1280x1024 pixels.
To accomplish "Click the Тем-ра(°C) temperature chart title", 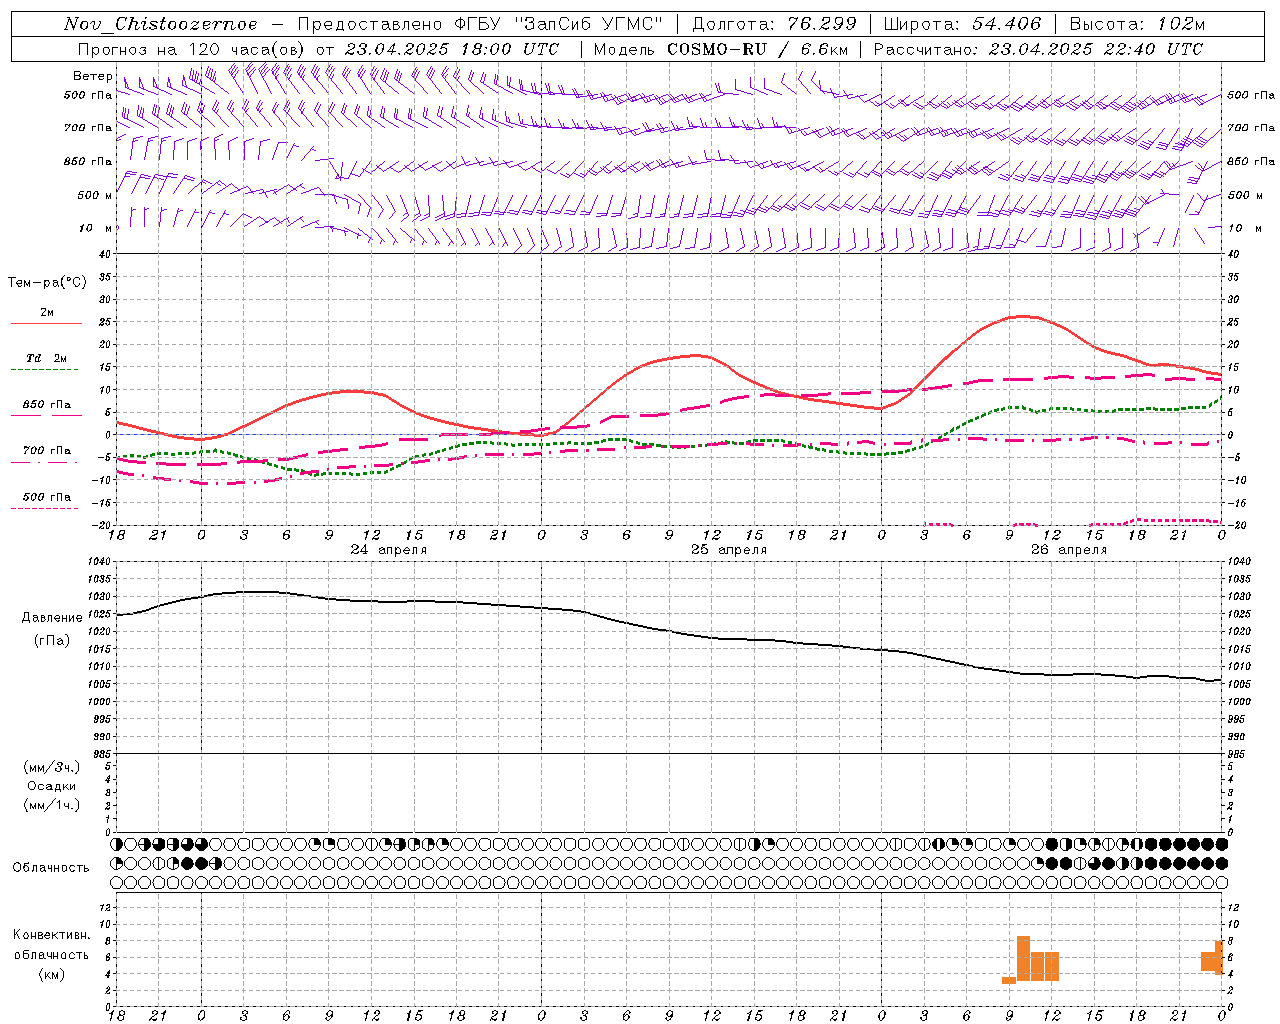I will pyautogui.click(x=47, y=283).
